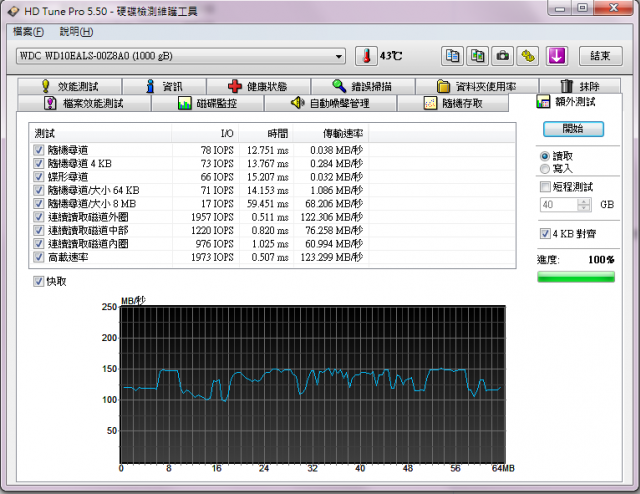Viewport: 640px width, 494px height.
Task: Copy screenshot to clipboard icon
Action: tap(478, 56)
